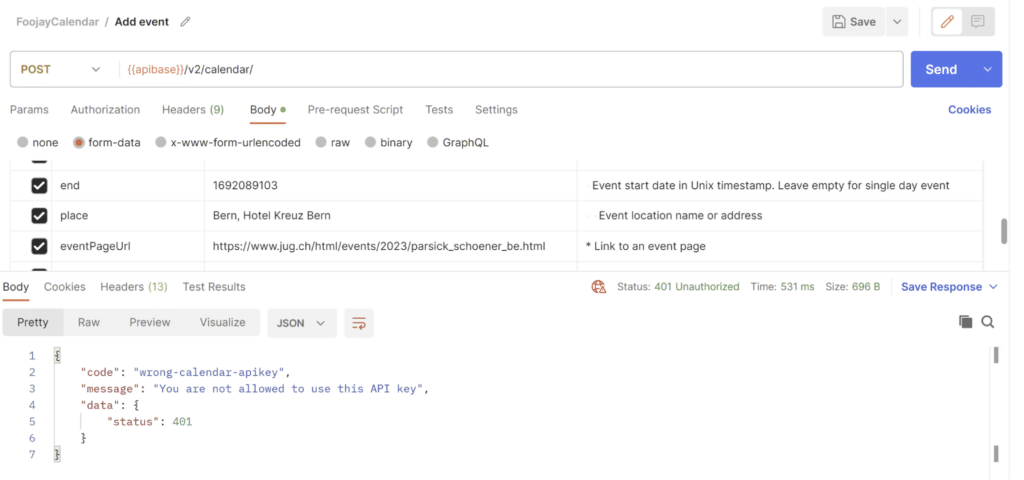The image size is (1024, 480).
Task: Click the pencil icon to rename the request
Action: [185, 22]
